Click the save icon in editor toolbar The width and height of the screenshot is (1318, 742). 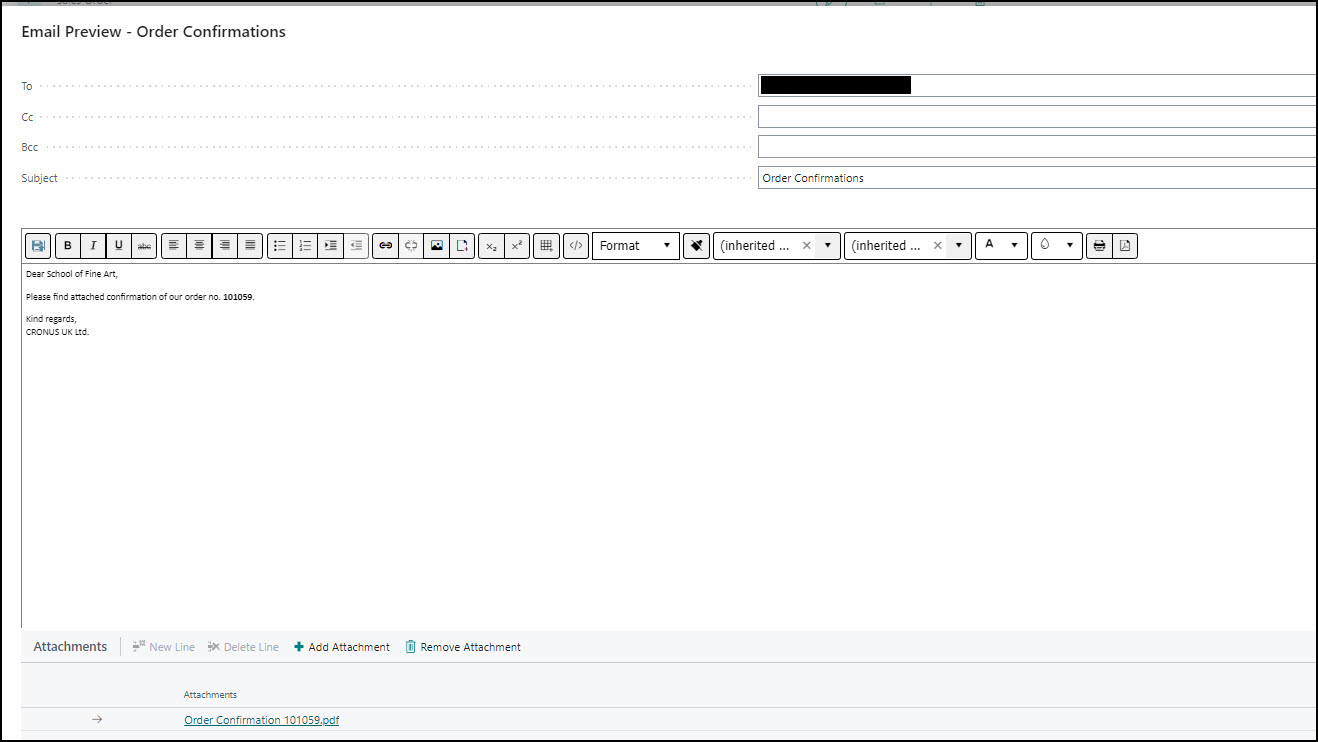[x=38, y=246]
